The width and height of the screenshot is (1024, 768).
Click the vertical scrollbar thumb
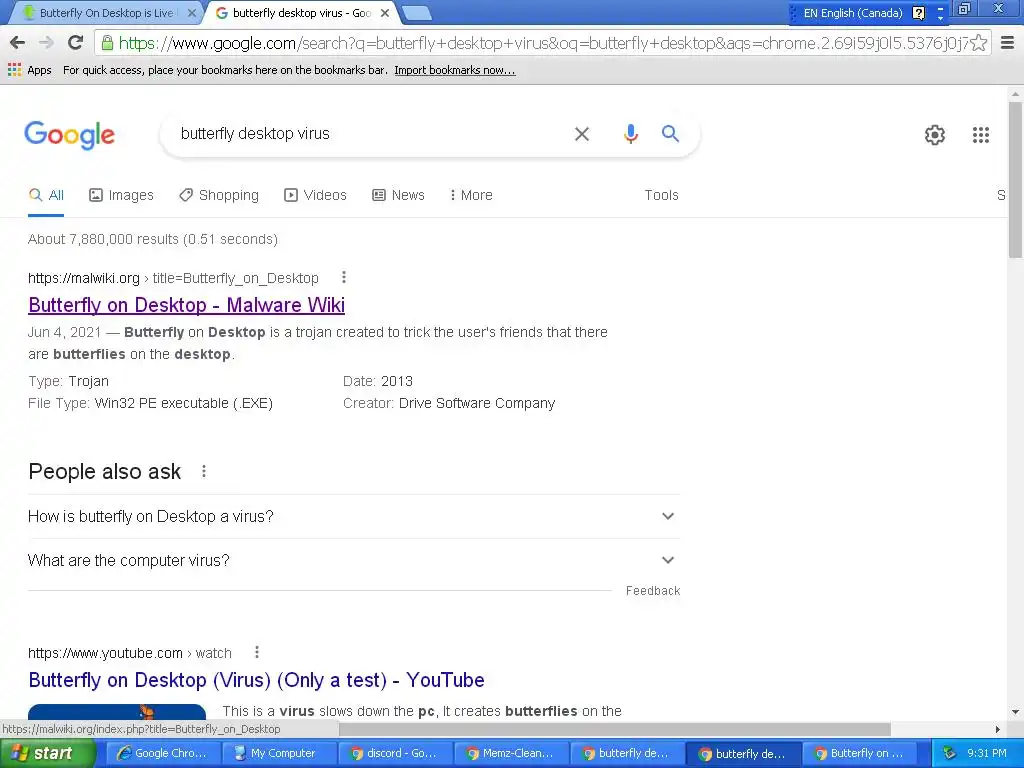point(1015,180)
